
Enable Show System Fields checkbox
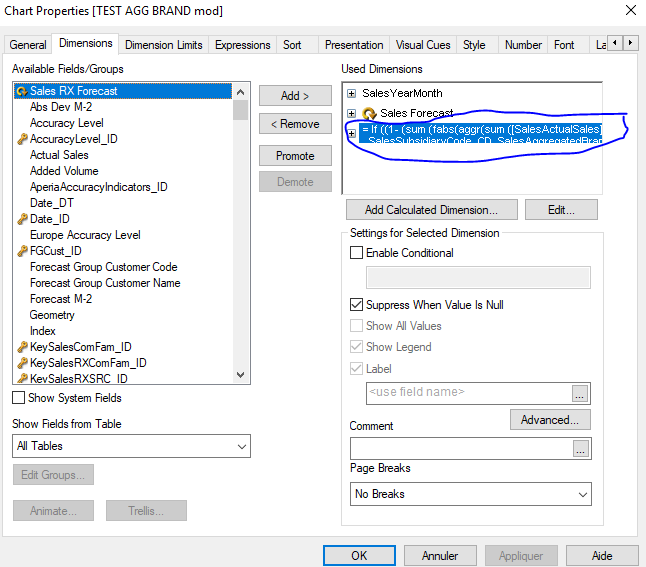point(19,398)
